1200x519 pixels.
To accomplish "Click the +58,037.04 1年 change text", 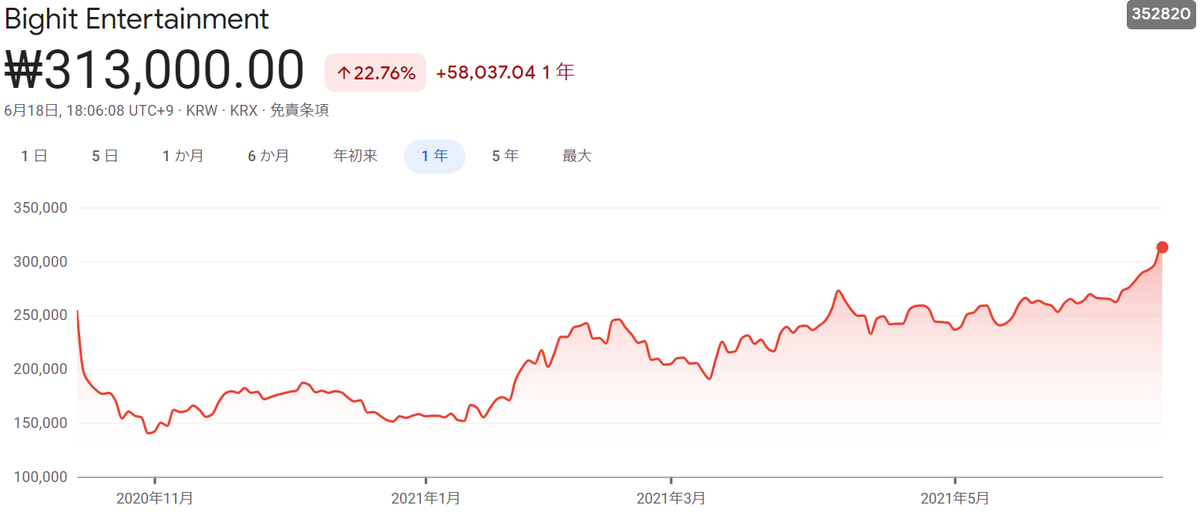I will click(505, 72).
